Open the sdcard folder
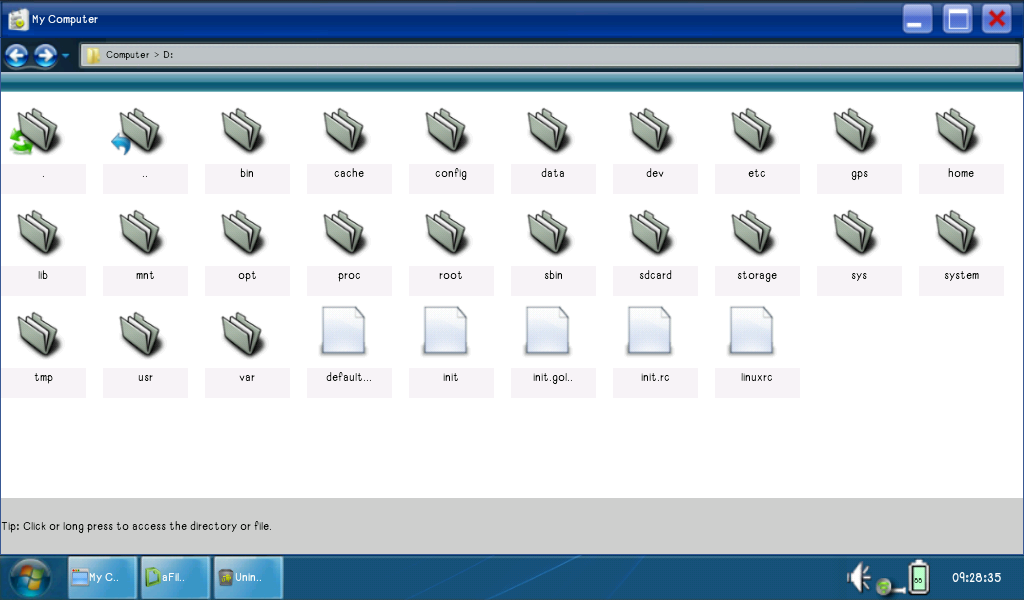This screenshot has height=600, width=1024. pyautogui.click(x=650, y=233)
